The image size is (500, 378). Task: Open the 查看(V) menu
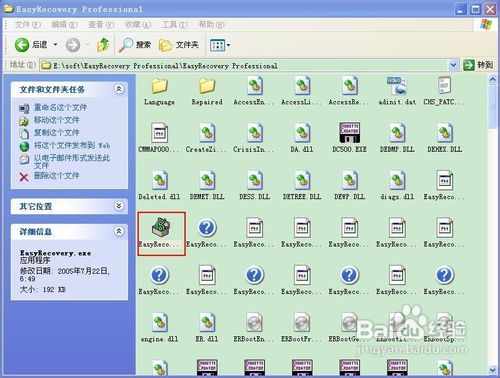pyautogui.click(x=101, y=25)
